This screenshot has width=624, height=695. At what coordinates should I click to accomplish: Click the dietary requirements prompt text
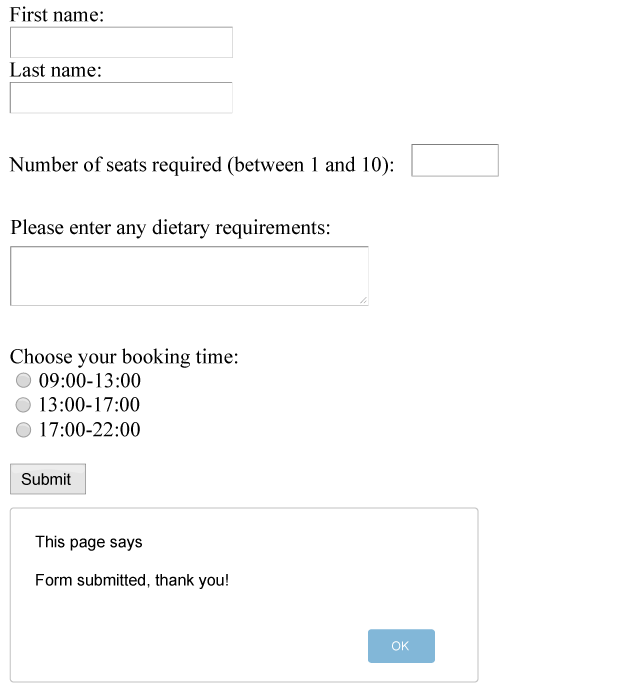[x=170, y=228]
